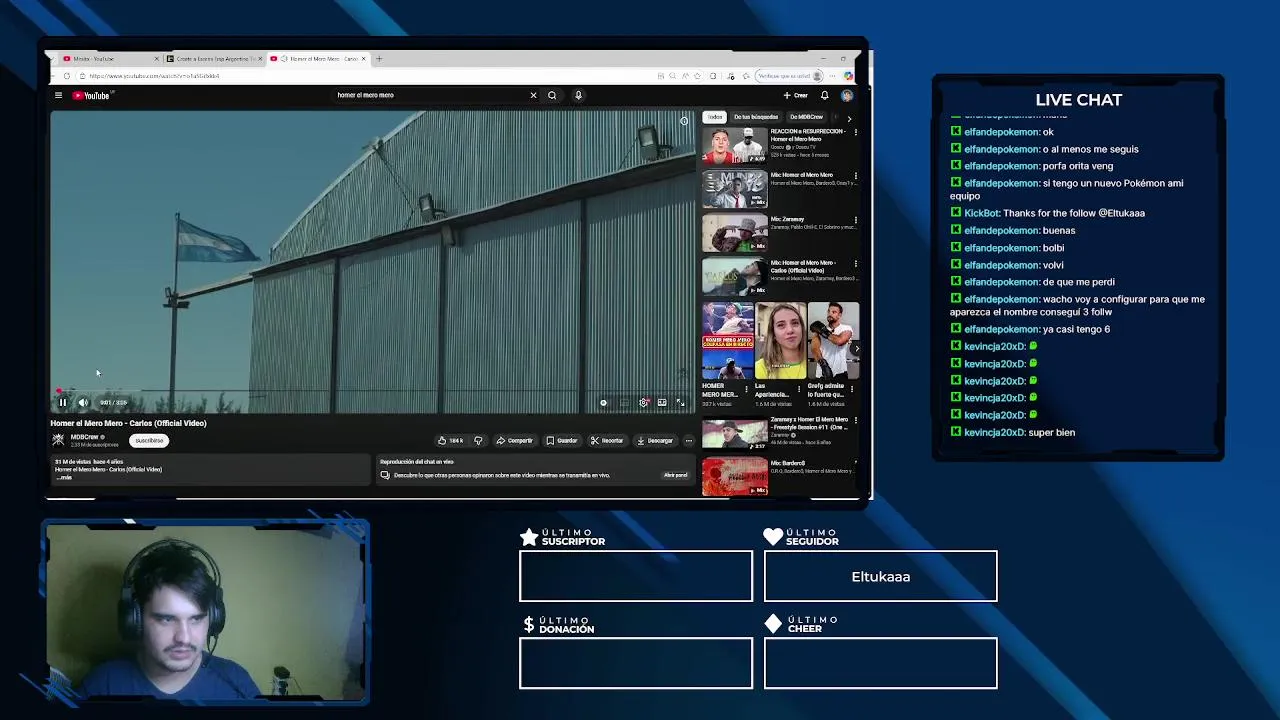Open the Copilot icon in browser toolbar
Screen dimensions: 1280x720
click(848, 76)
